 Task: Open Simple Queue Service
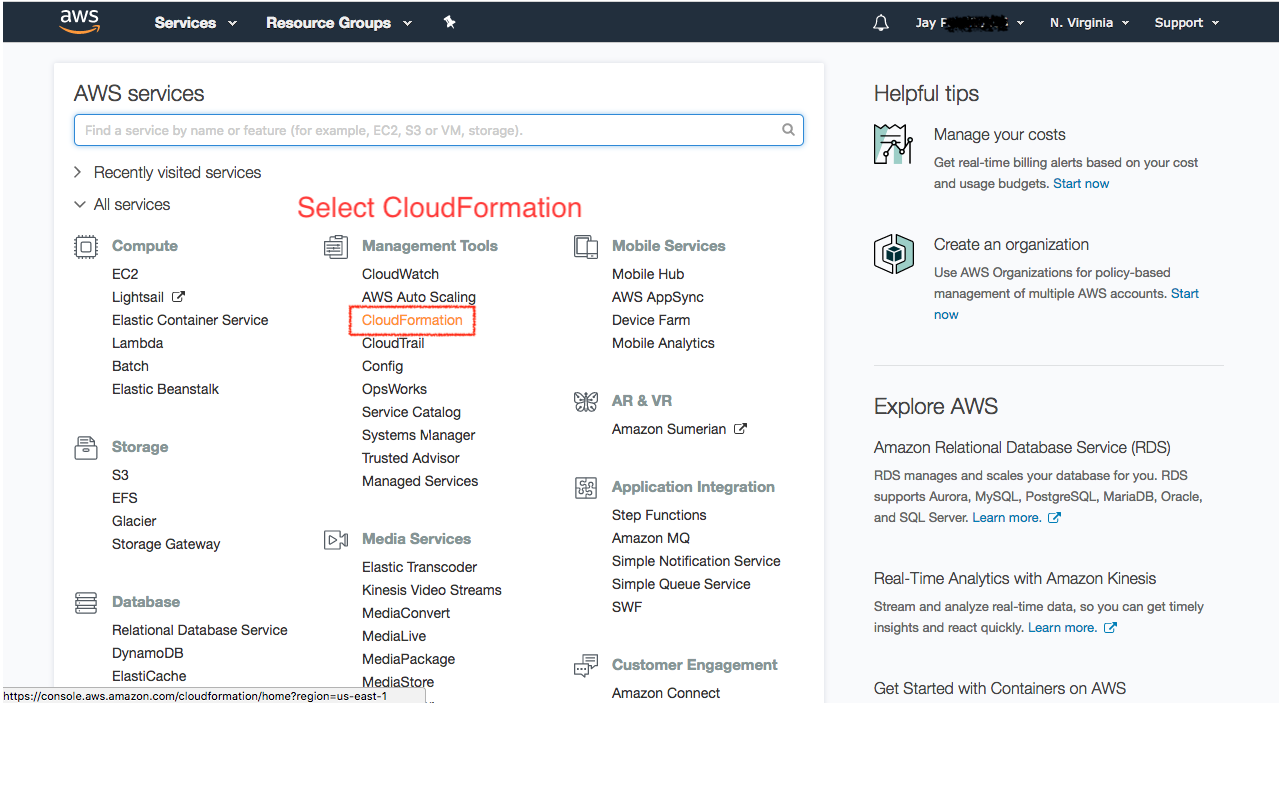(681, 584)
